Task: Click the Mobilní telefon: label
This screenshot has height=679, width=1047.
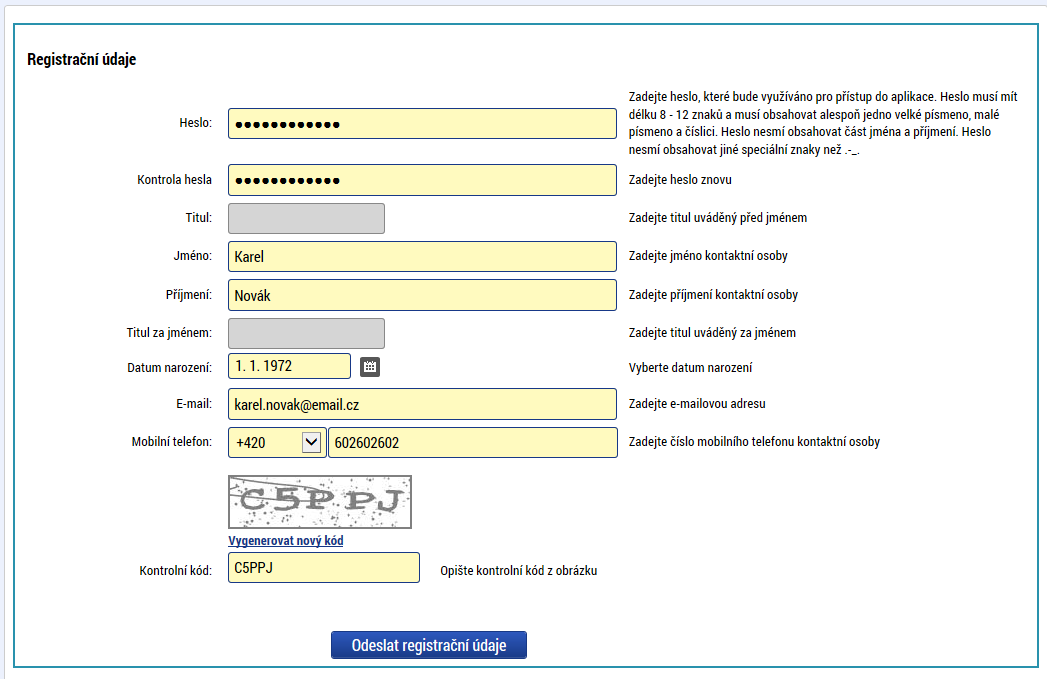Action: (x=172, y=441)
